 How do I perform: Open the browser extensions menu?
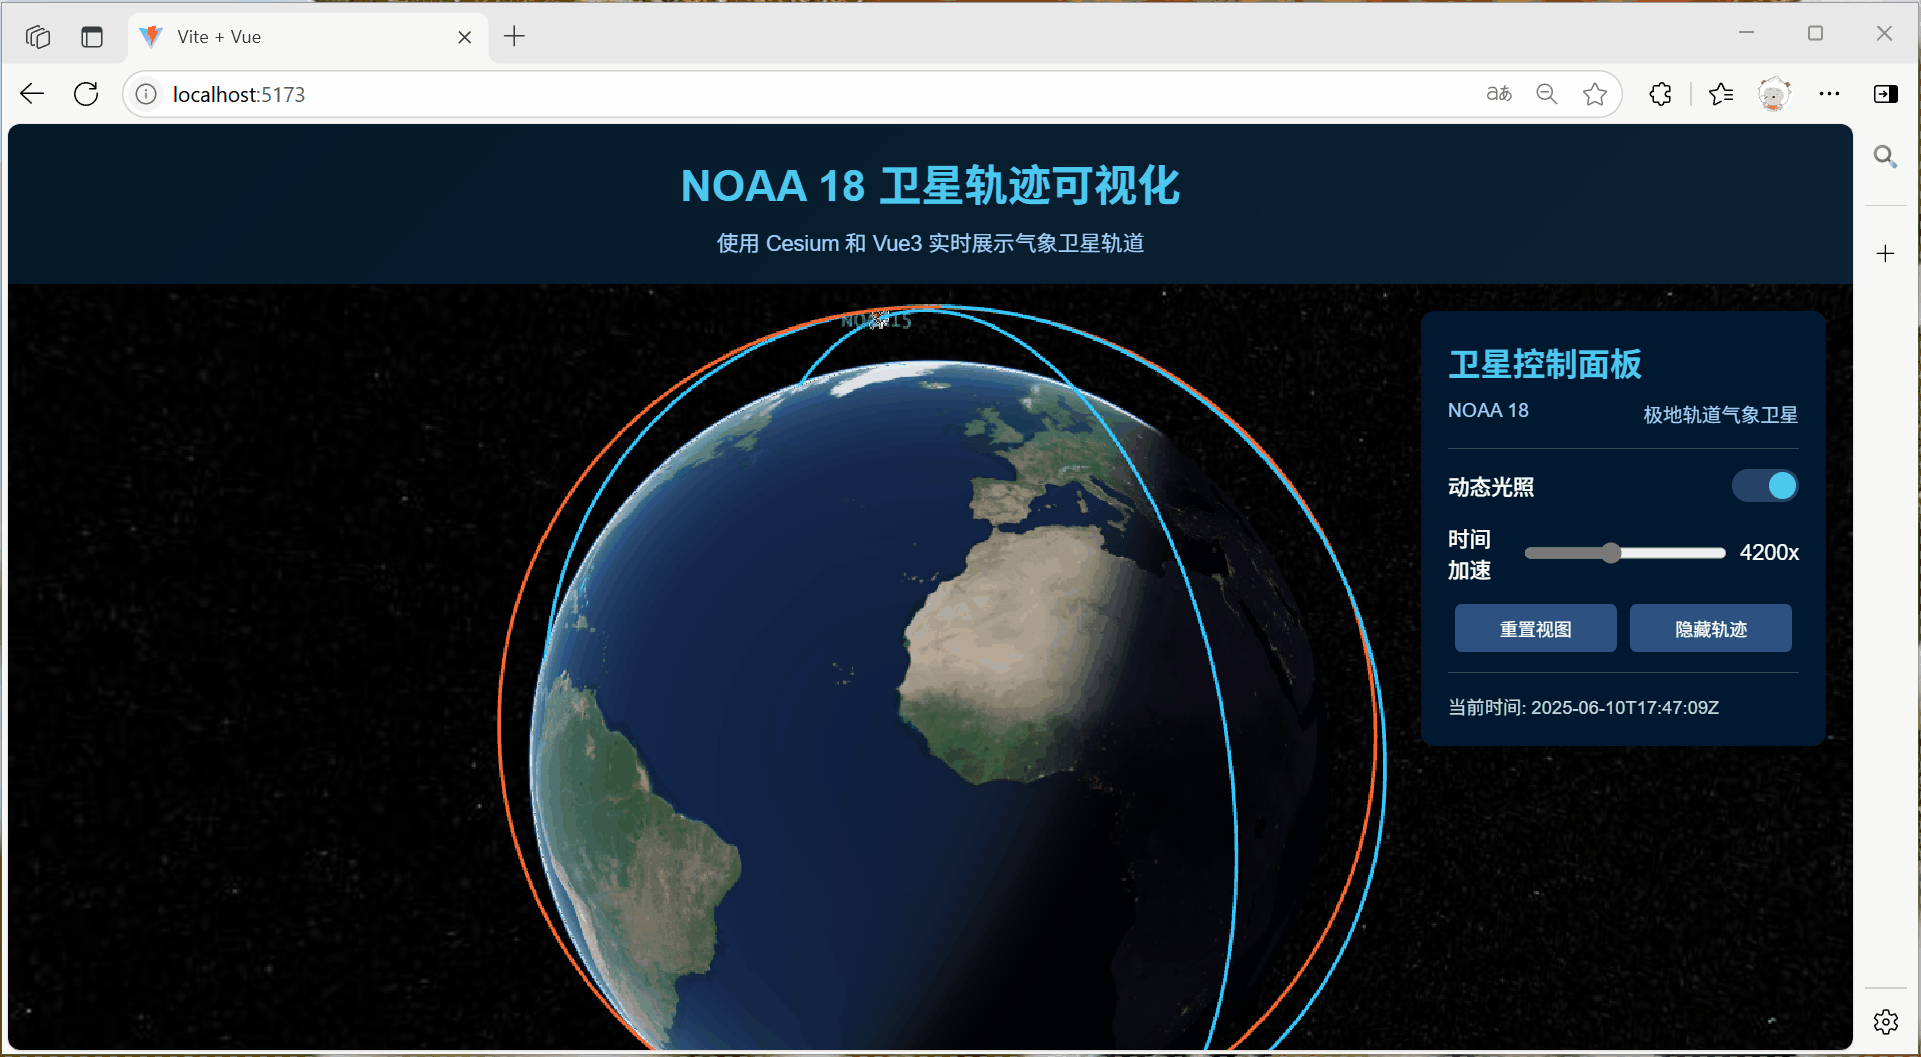coord(1661,94)
